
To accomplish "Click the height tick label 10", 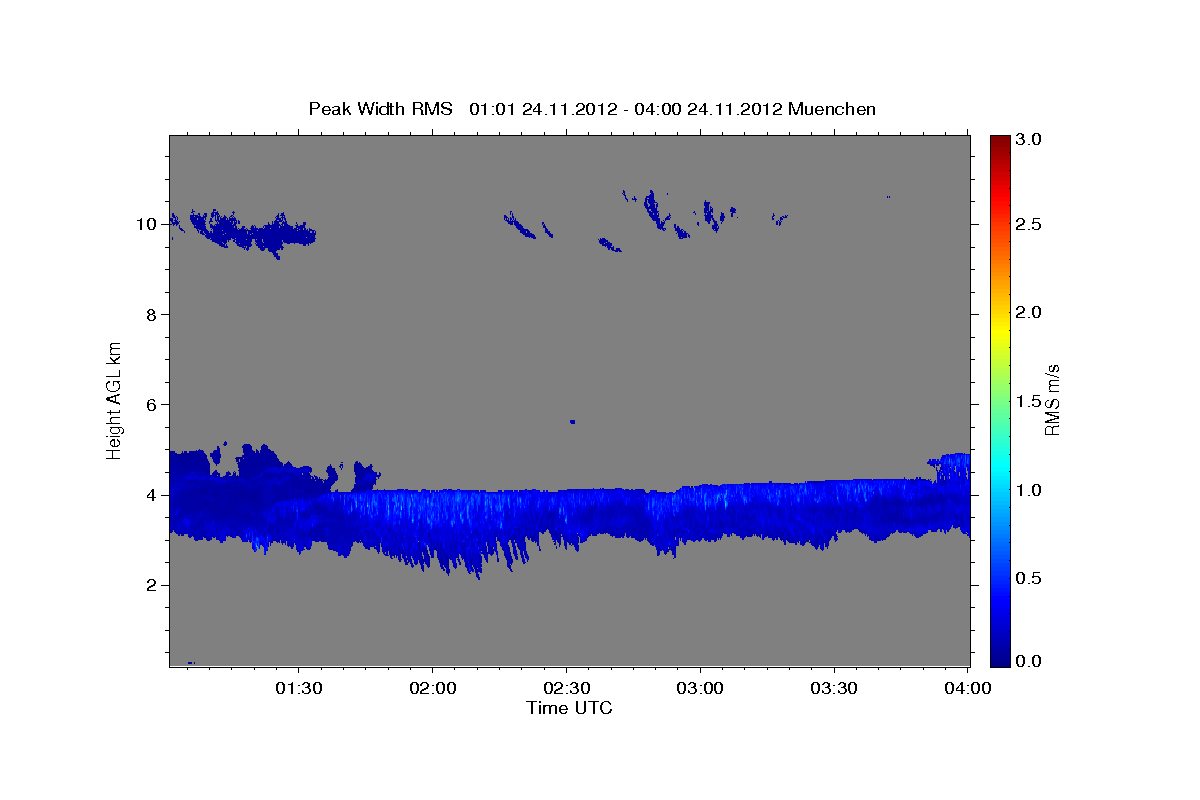I will [146, 224].
